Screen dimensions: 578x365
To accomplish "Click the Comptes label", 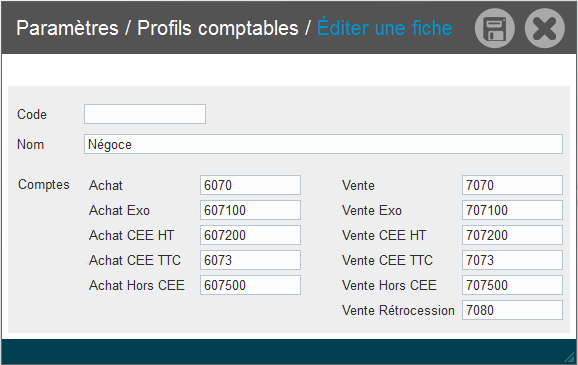I will (x=43, y=185).
